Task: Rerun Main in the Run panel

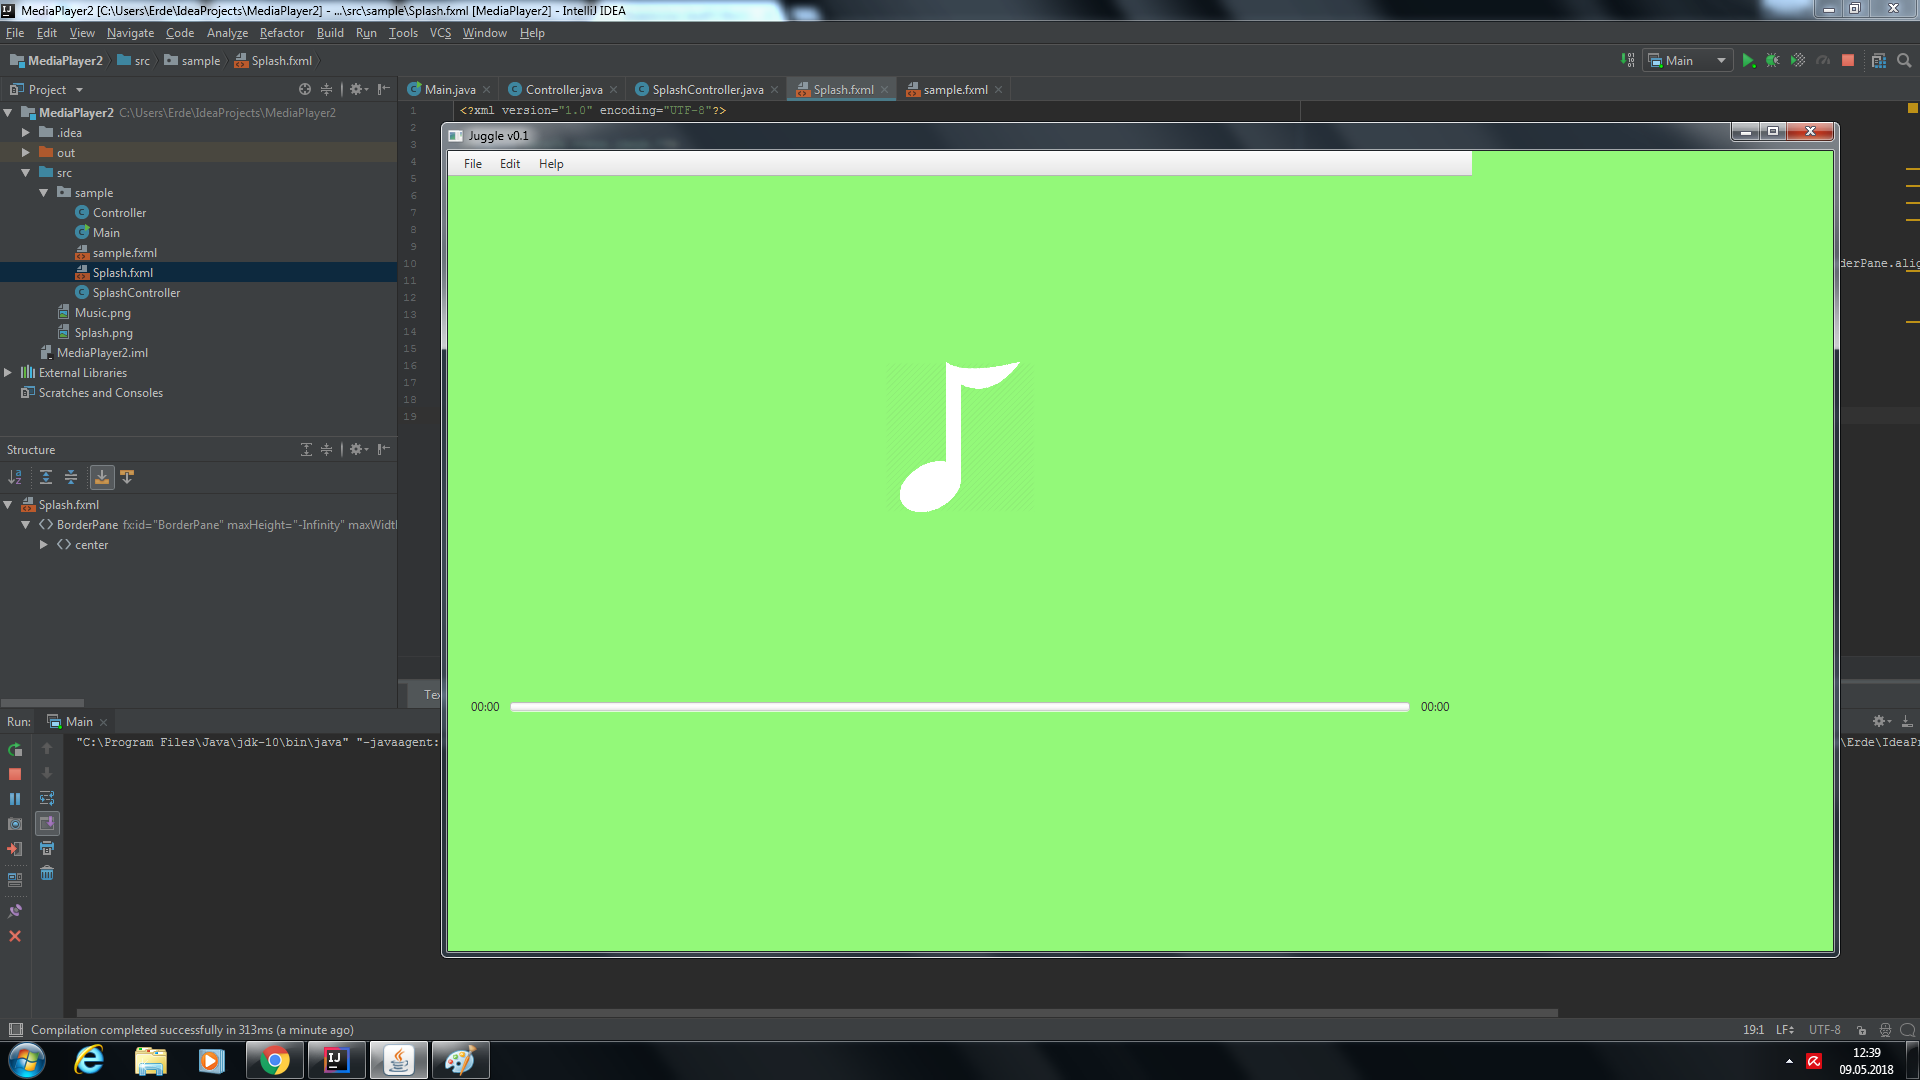Action: click(15, 749)
